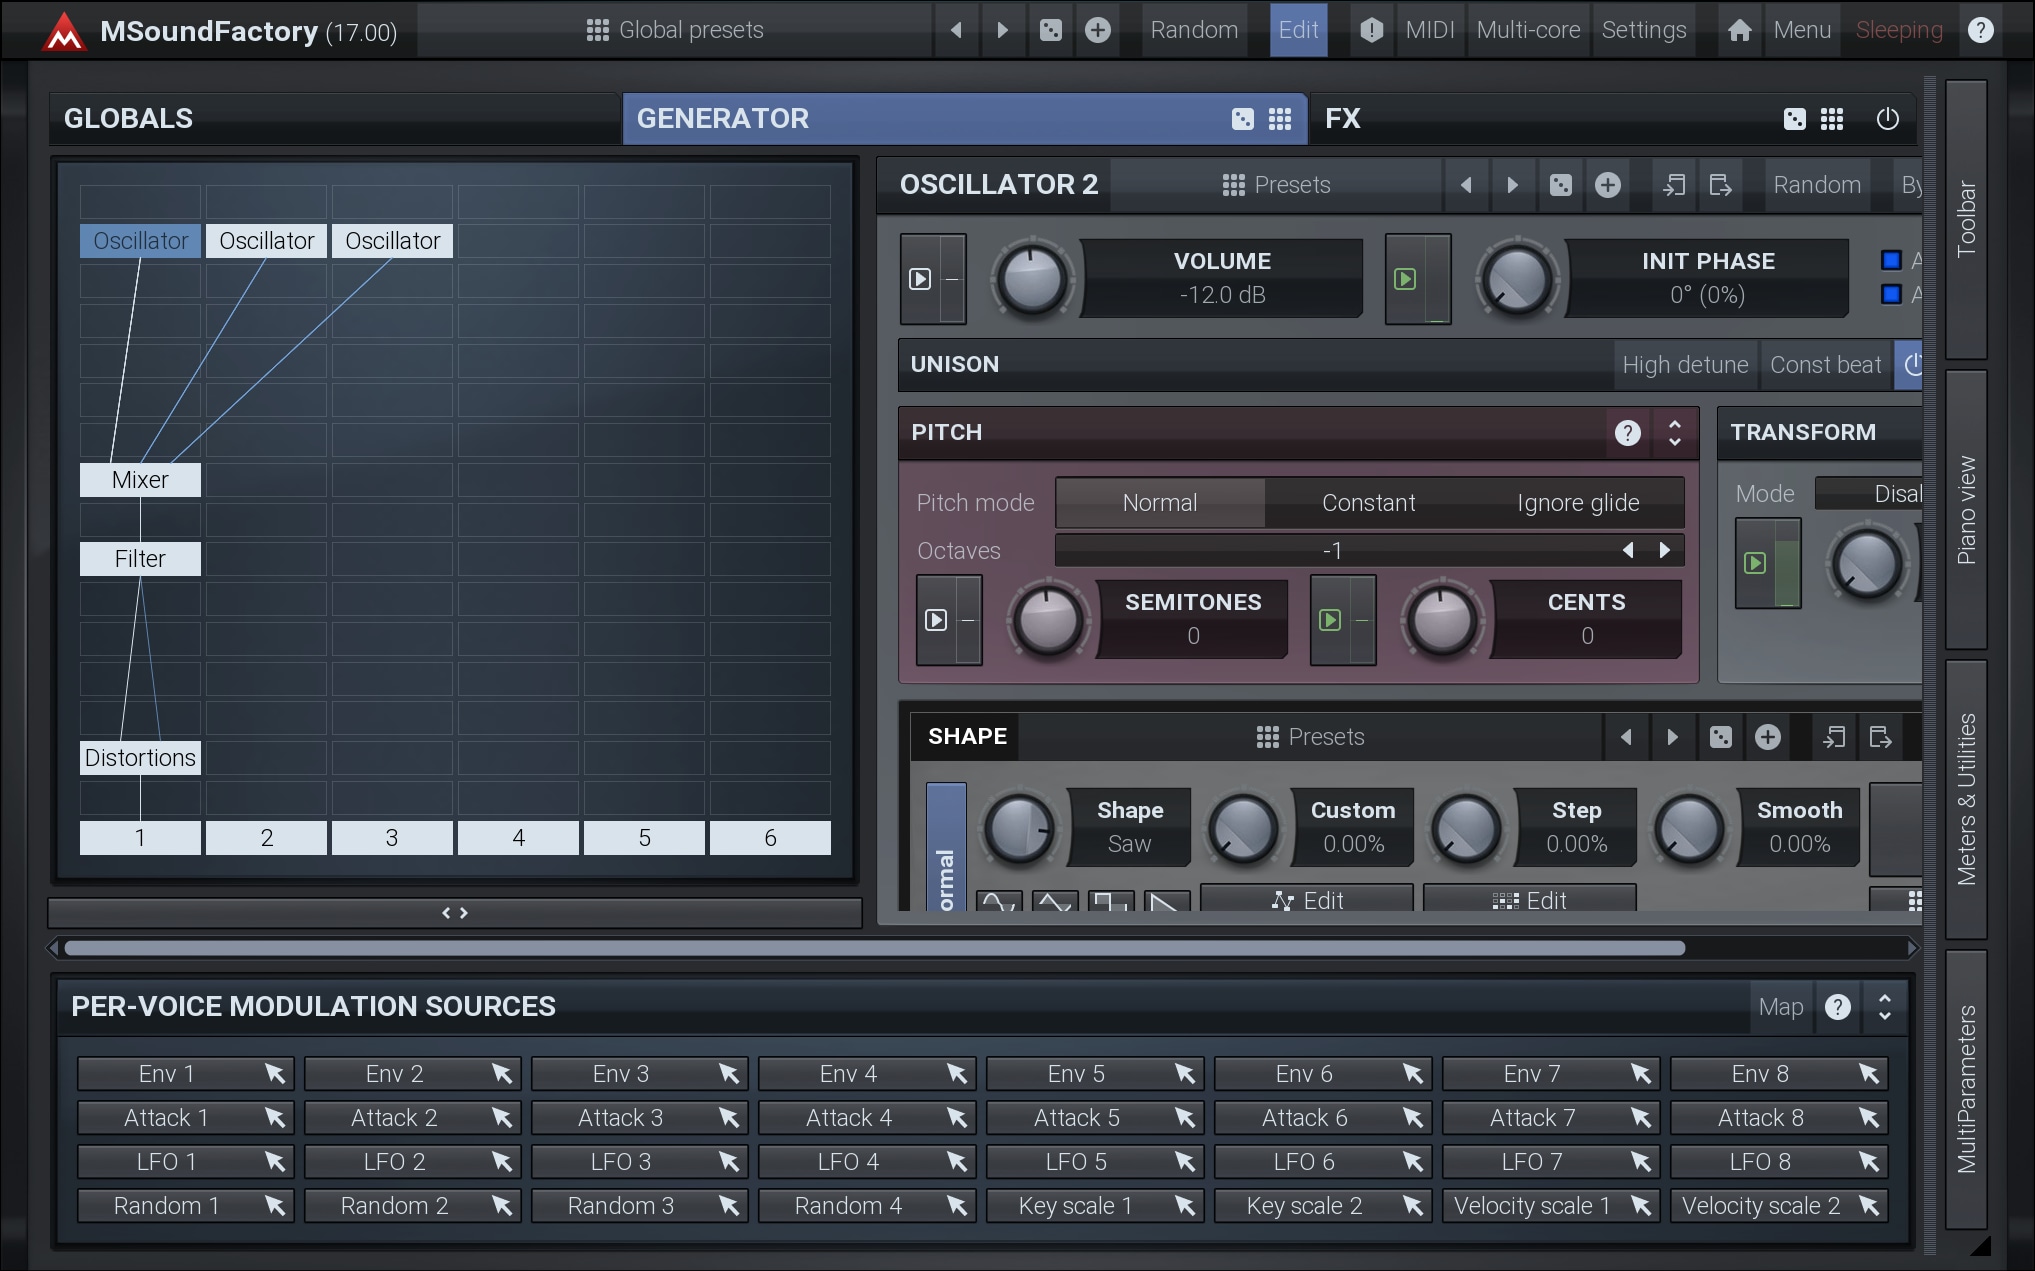Screen dimensions: 2035x1271
Task: Click the Shape presets add (plus) icon
Action: [x=1767, y=737]
